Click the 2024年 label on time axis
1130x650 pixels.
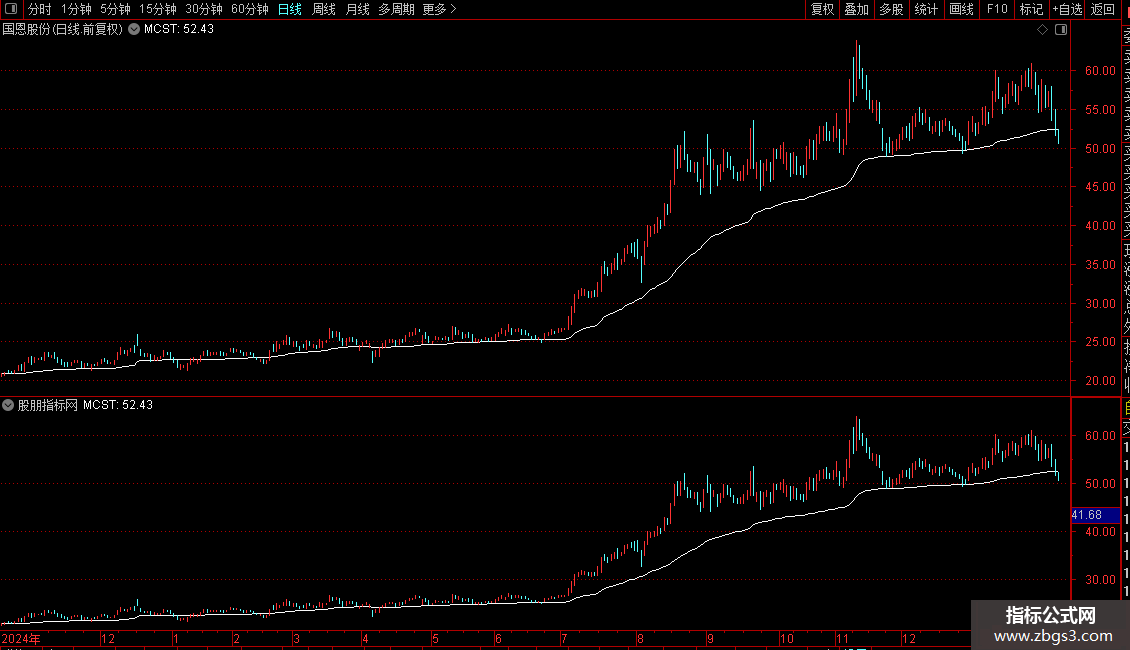(x=21, y=638)
